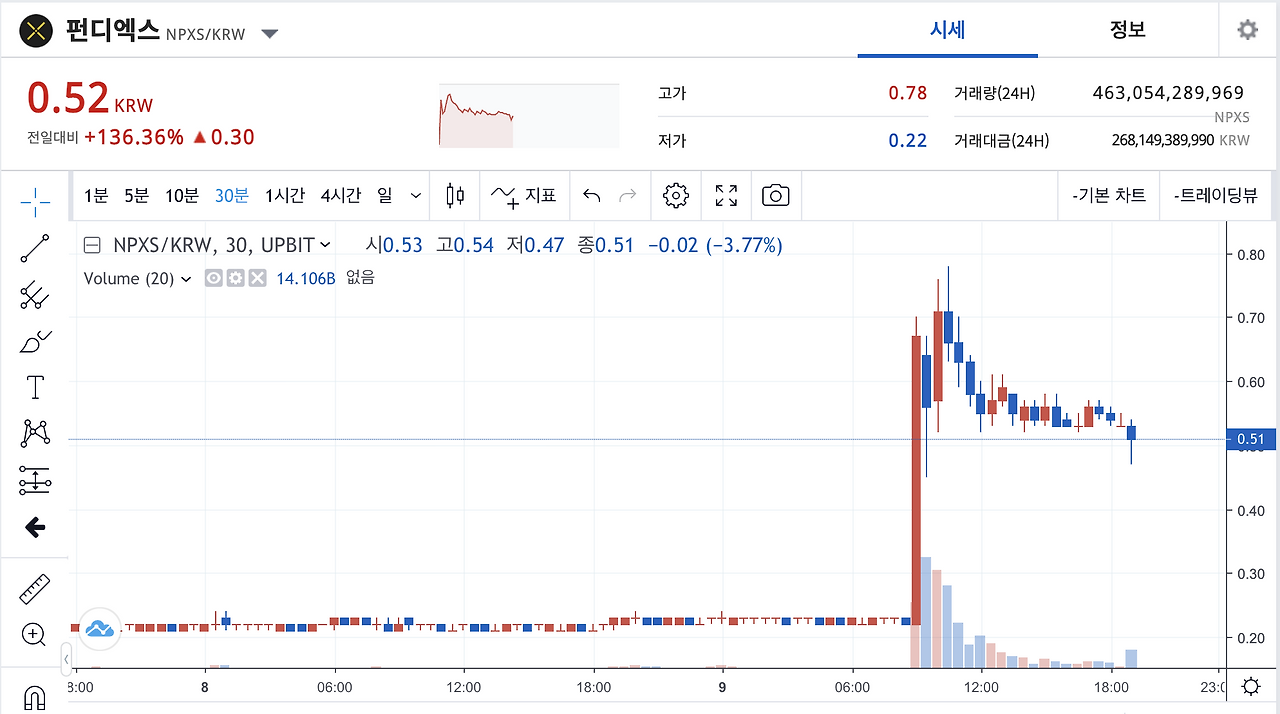Set chart interval to 4시간
1280x714 pixels.
pyautogui.click(x=341, y=196)
